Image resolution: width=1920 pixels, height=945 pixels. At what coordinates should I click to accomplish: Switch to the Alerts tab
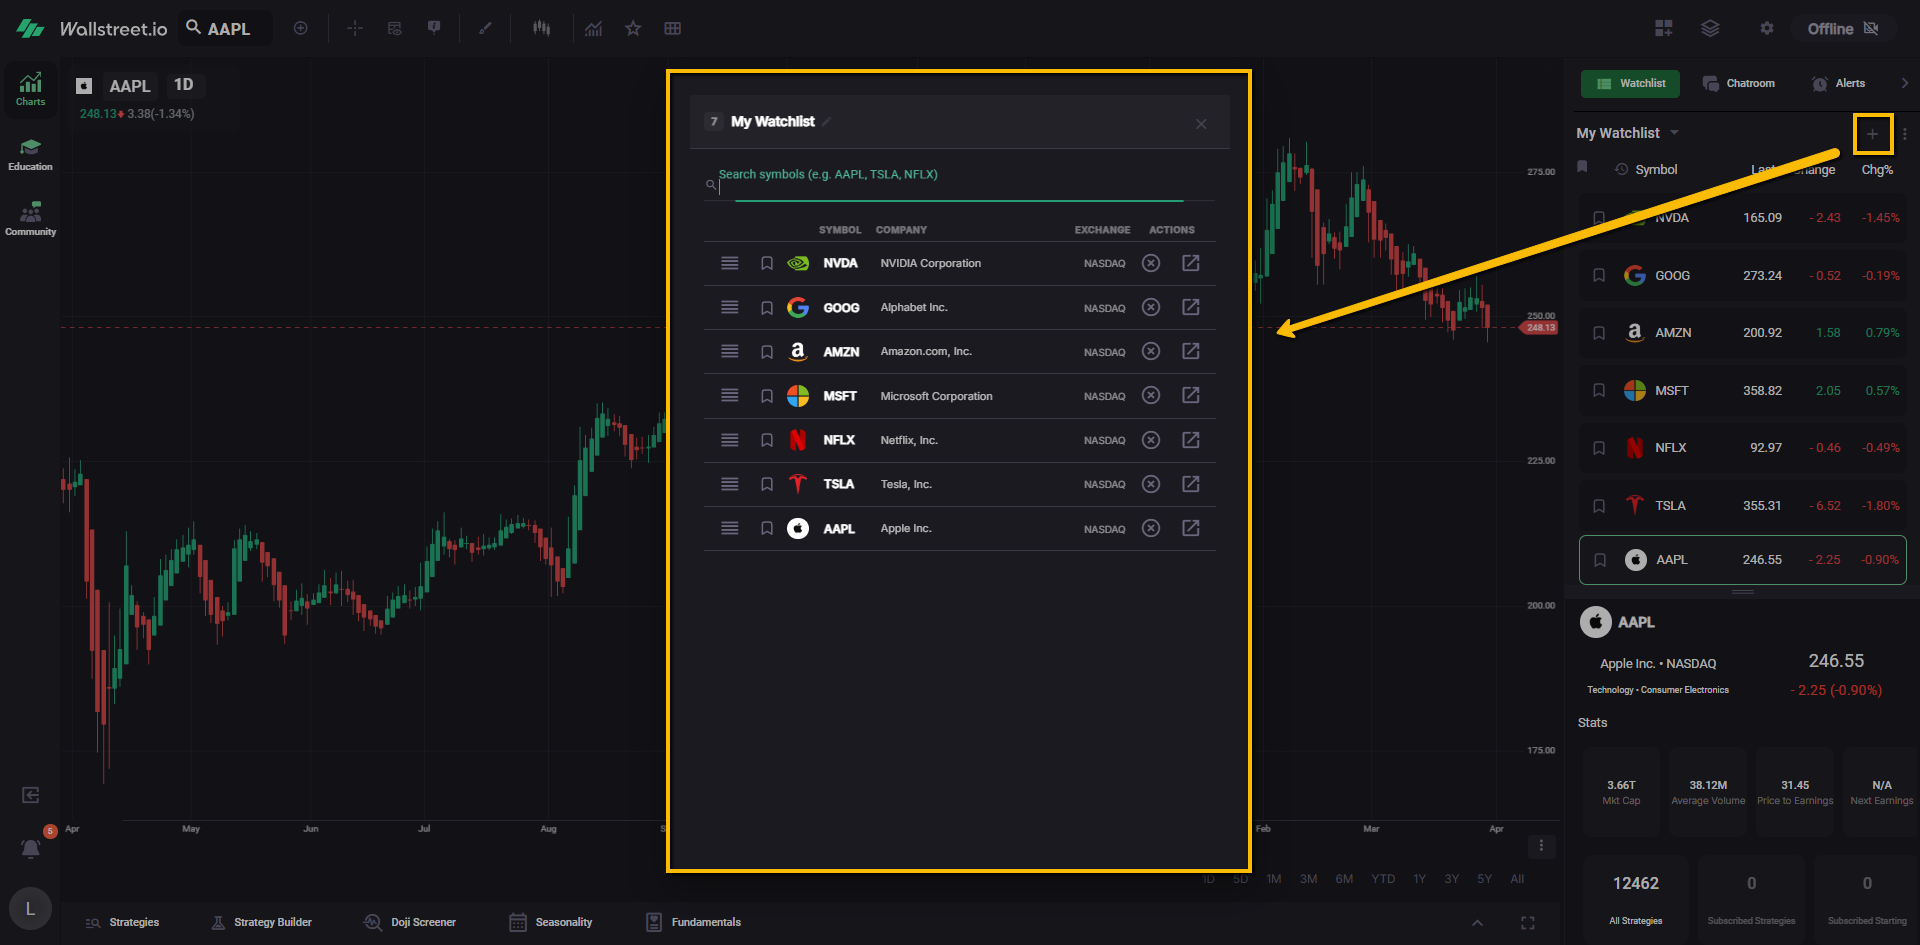click(x=1838, y=84)
